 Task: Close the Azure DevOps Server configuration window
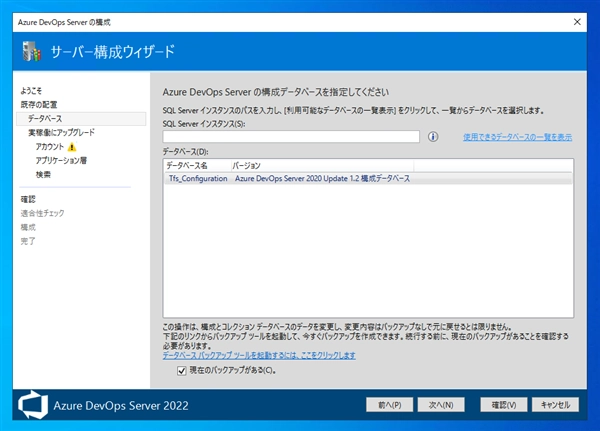(577, 22)
